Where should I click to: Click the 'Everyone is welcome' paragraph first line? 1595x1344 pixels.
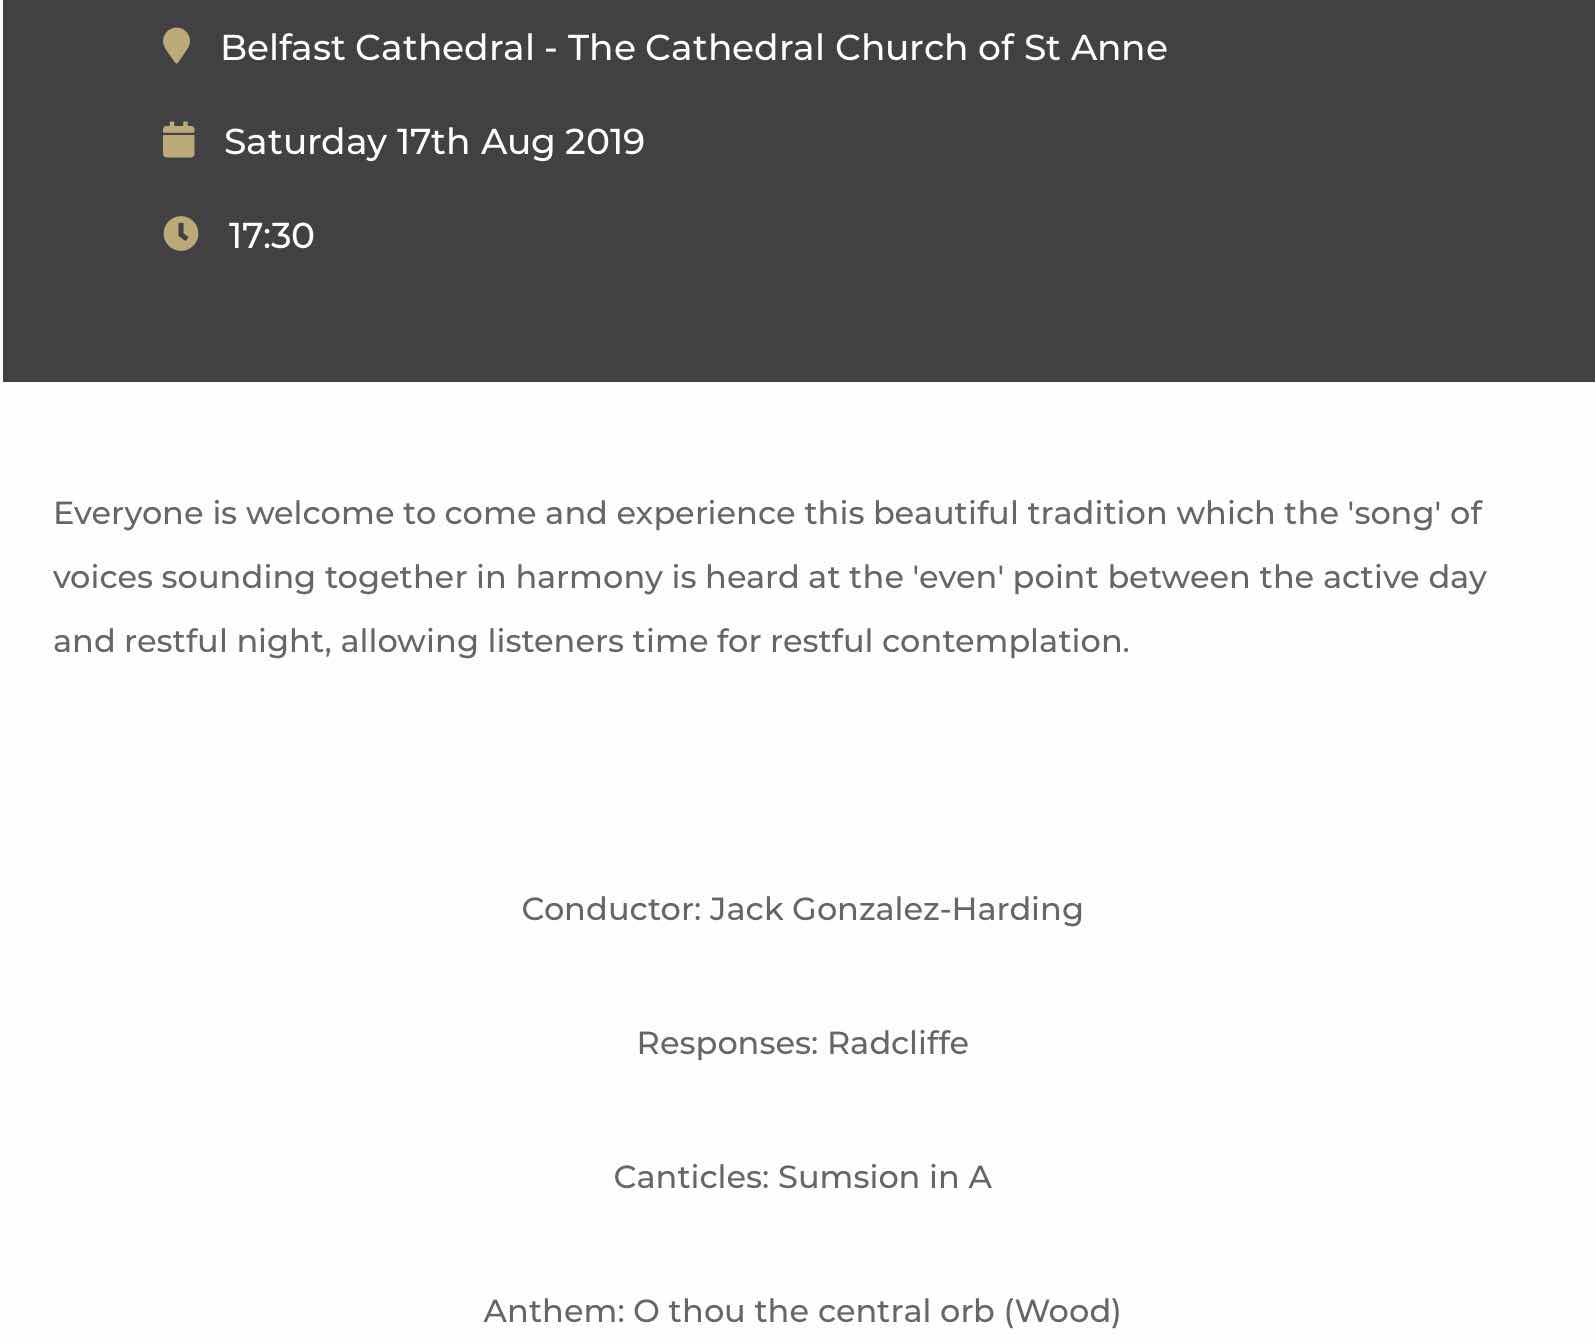coord(767,513)
